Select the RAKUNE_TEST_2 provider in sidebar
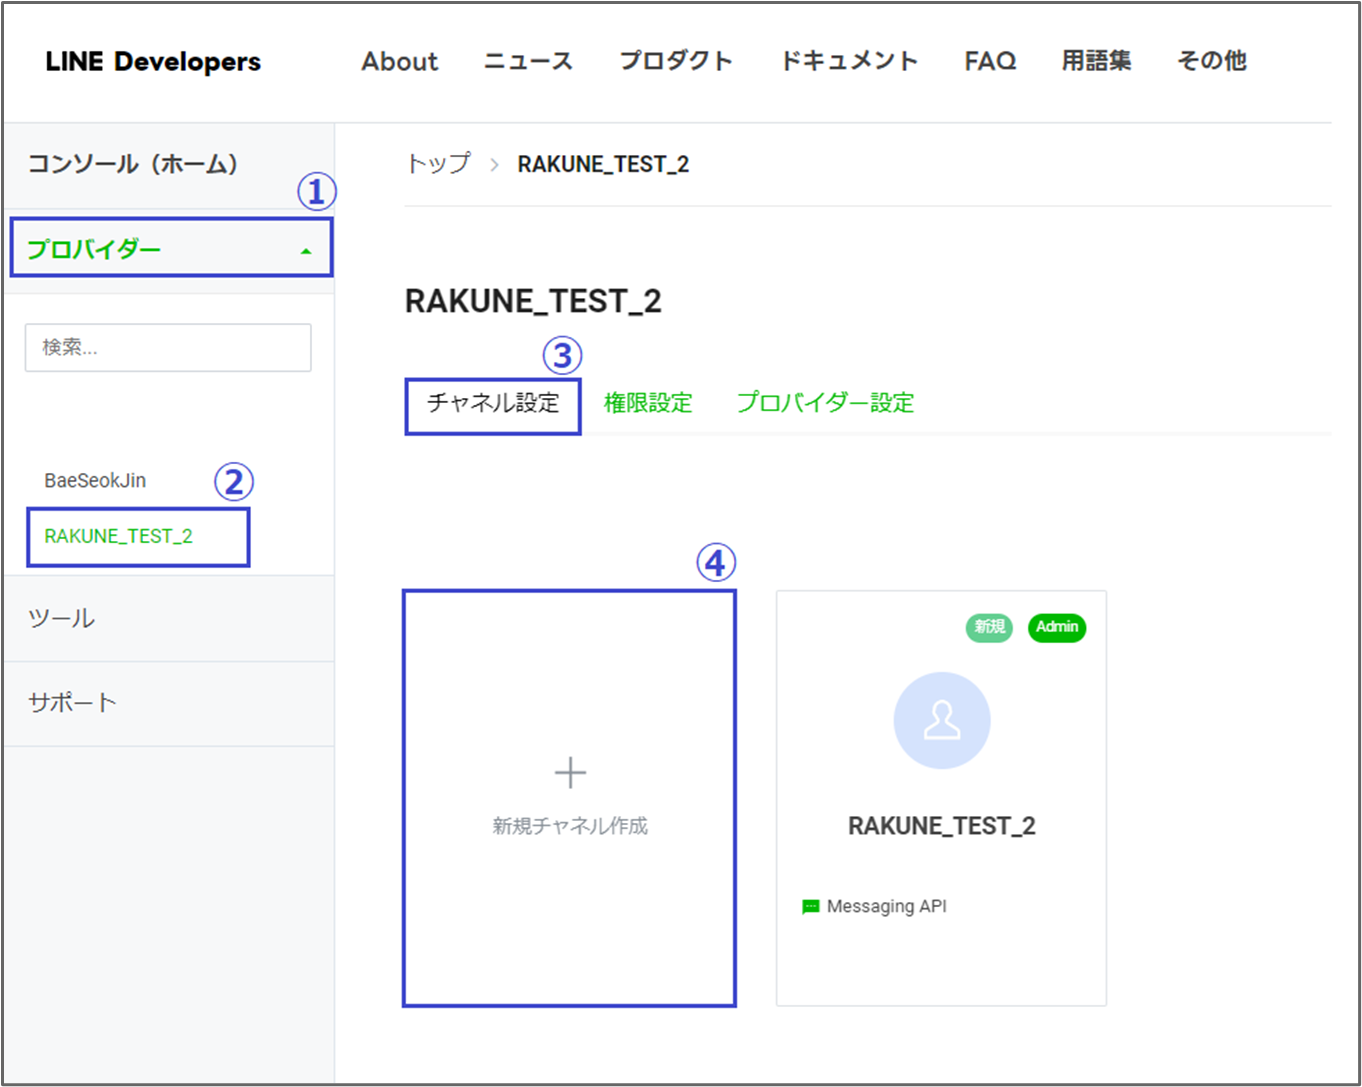Viewport: 1362px width, 1087px height. pyautogui.click(x=119, y=536)
